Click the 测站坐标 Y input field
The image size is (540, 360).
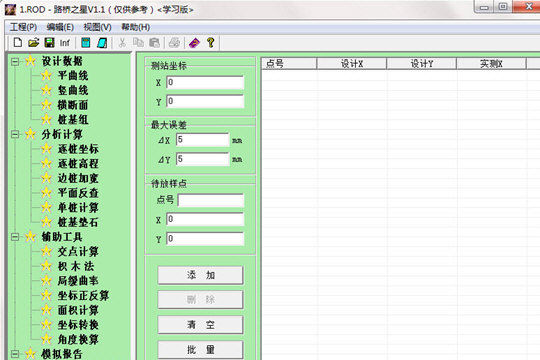(x=205, y=102)
